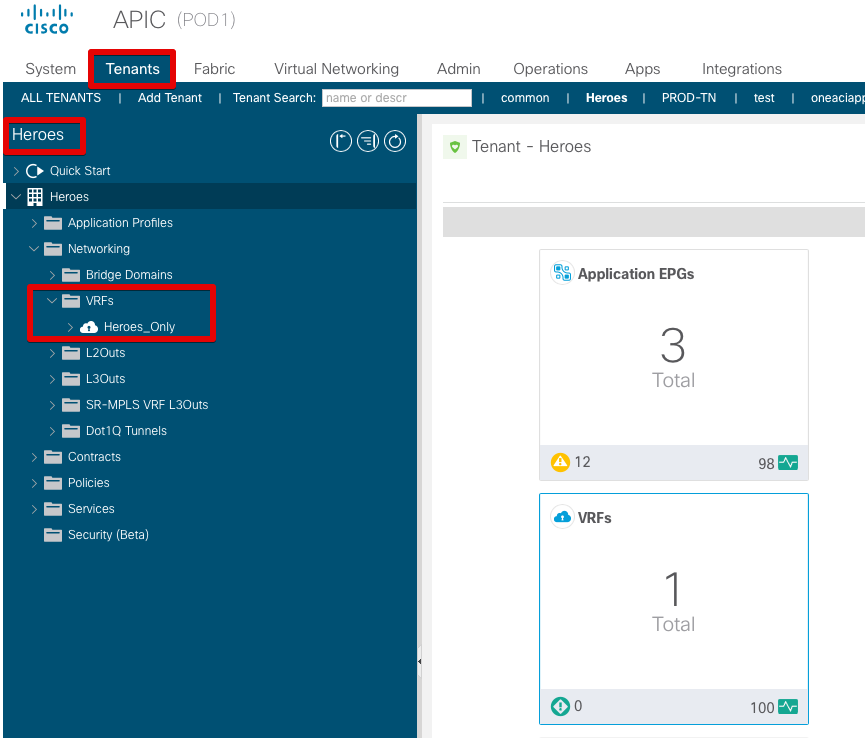Click the Policies folder icon
Viewport: 865px width, 738px height.
53,483
